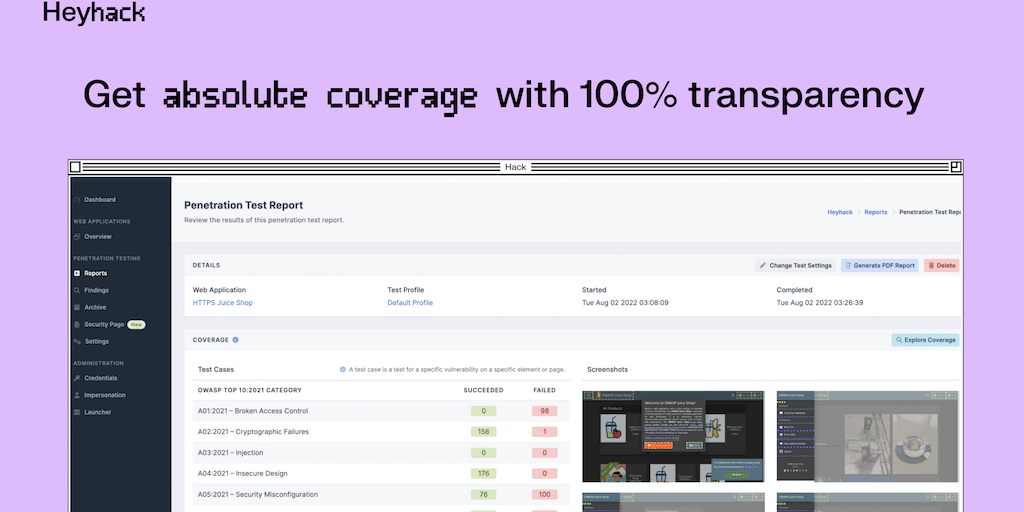Image resolution: width=1024 pixels, height=512 pixels.
Task: Click the Credentials key icon
Action: coord(77,378)
